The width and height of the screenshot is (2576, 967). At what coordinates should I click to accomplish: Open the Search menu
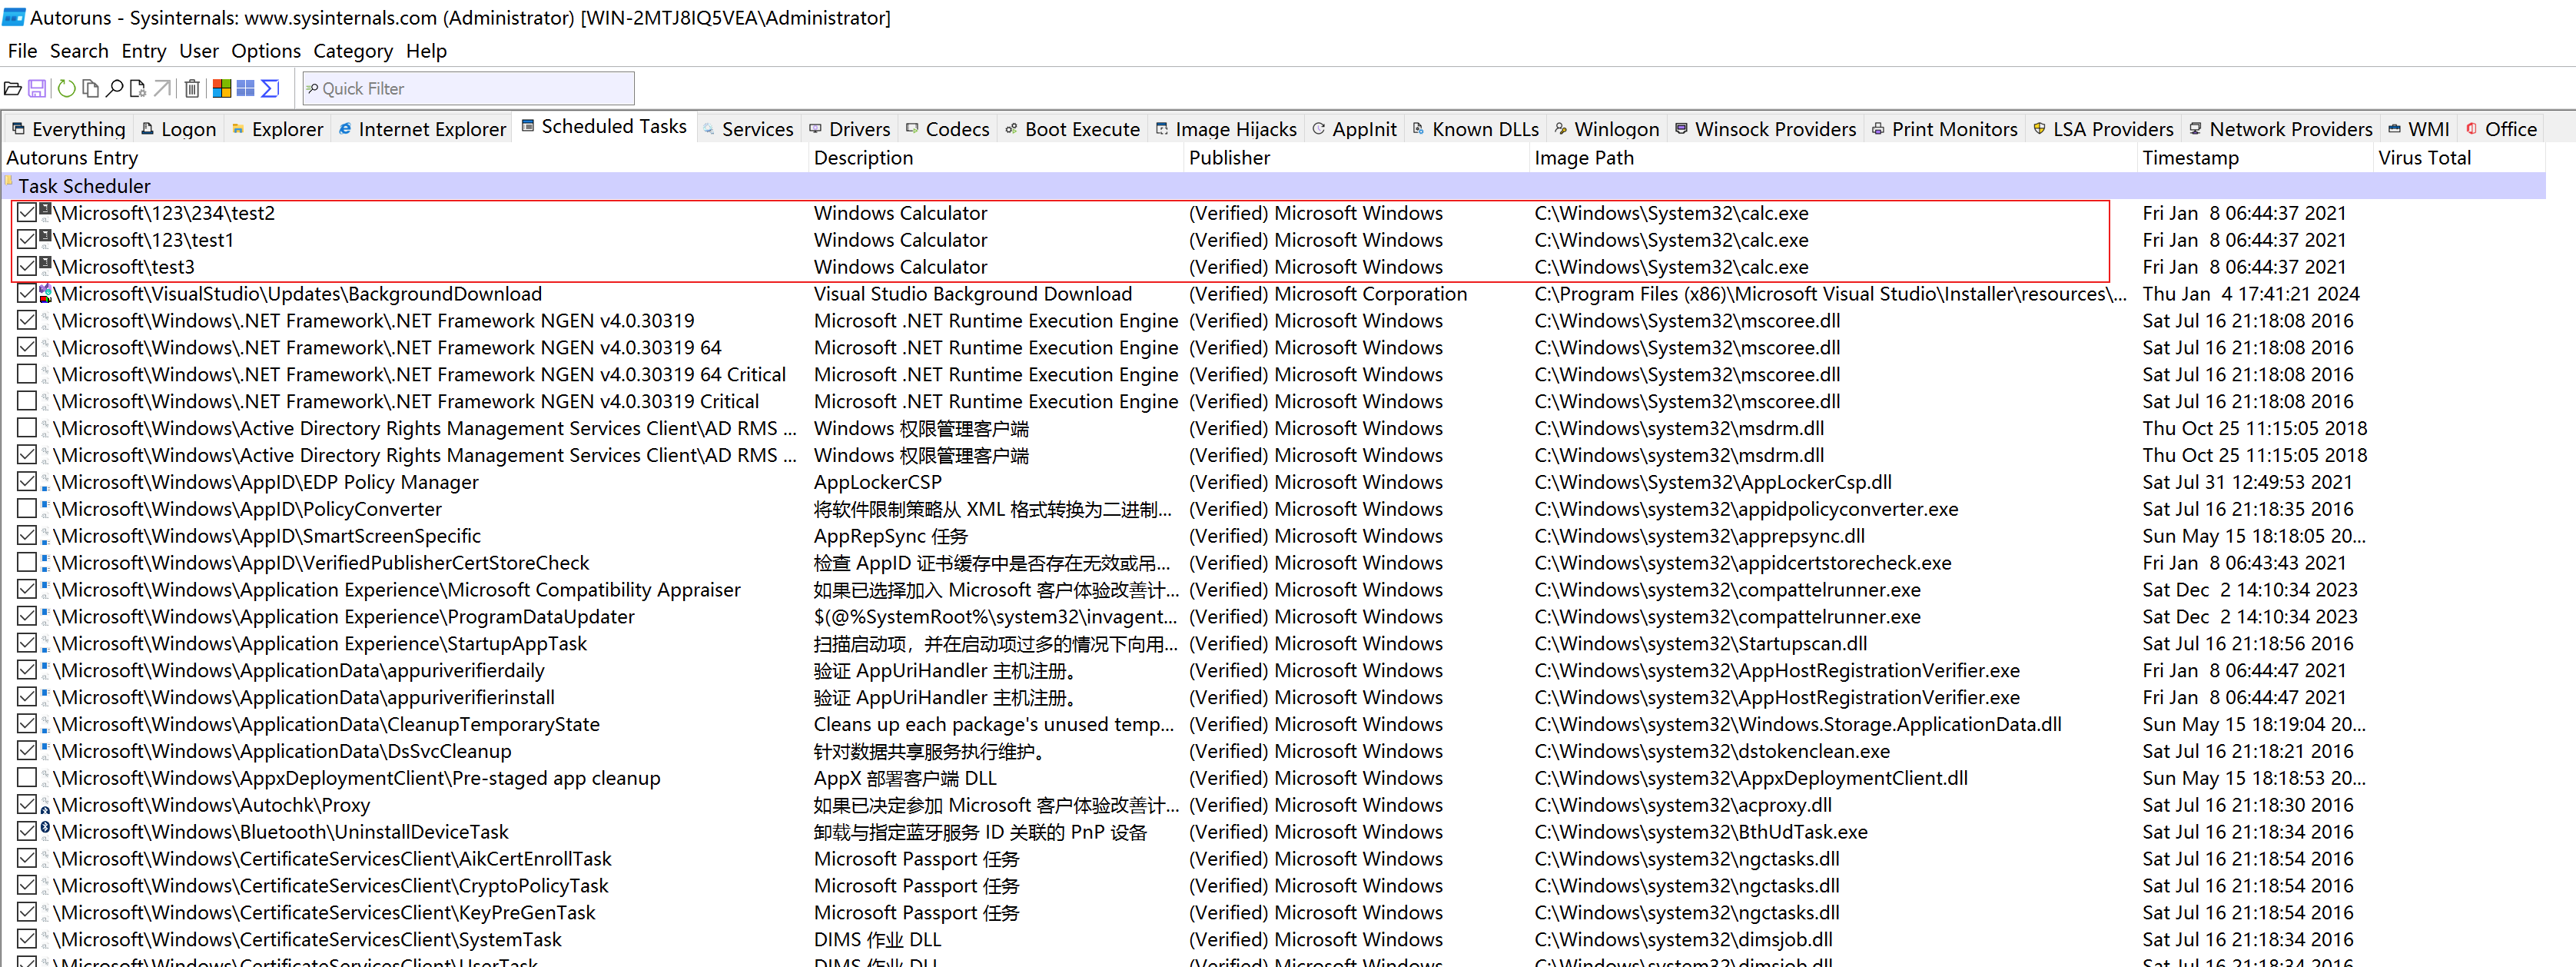click(x=79, y=51)
